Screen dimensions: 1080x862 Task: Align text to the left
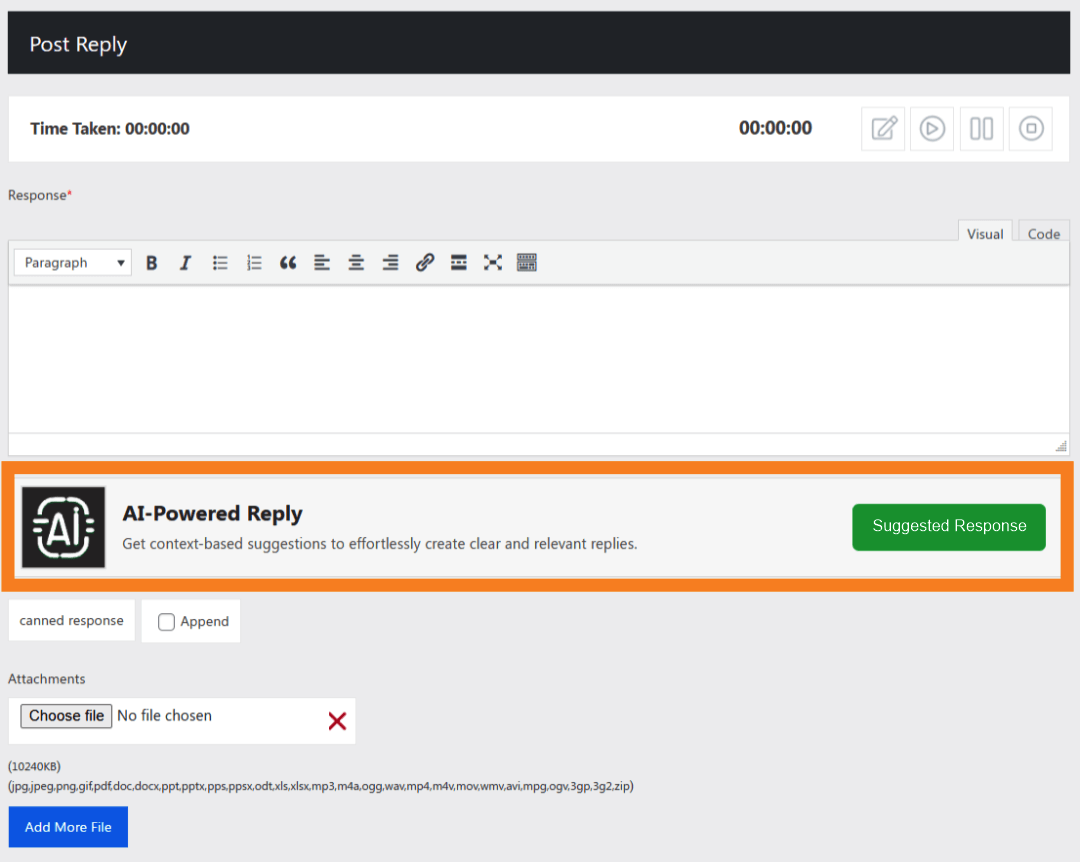coord(322,263)
